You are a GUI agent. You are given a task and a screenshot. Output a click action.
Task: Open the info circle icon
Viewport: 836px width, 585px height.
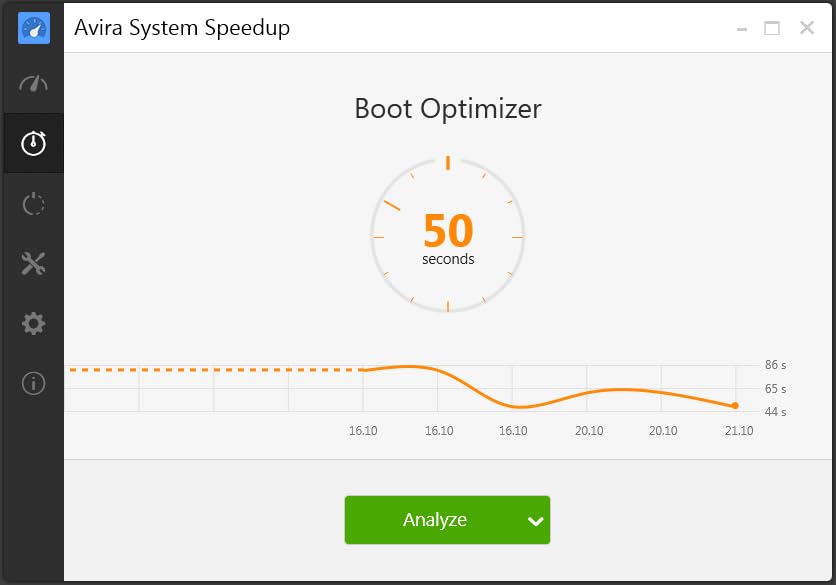point(33,383)
